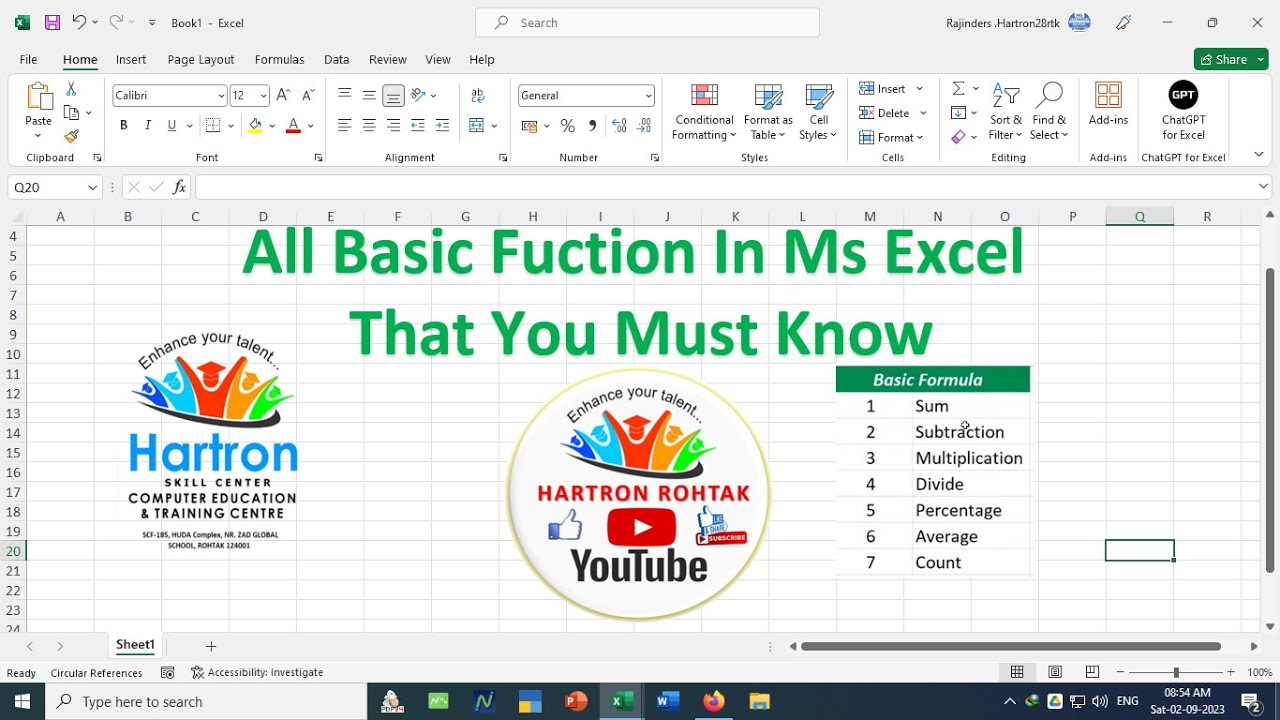Click the Clear eraser icon
The height and width of the screenshot is (720, 1280).
[958, 137]
